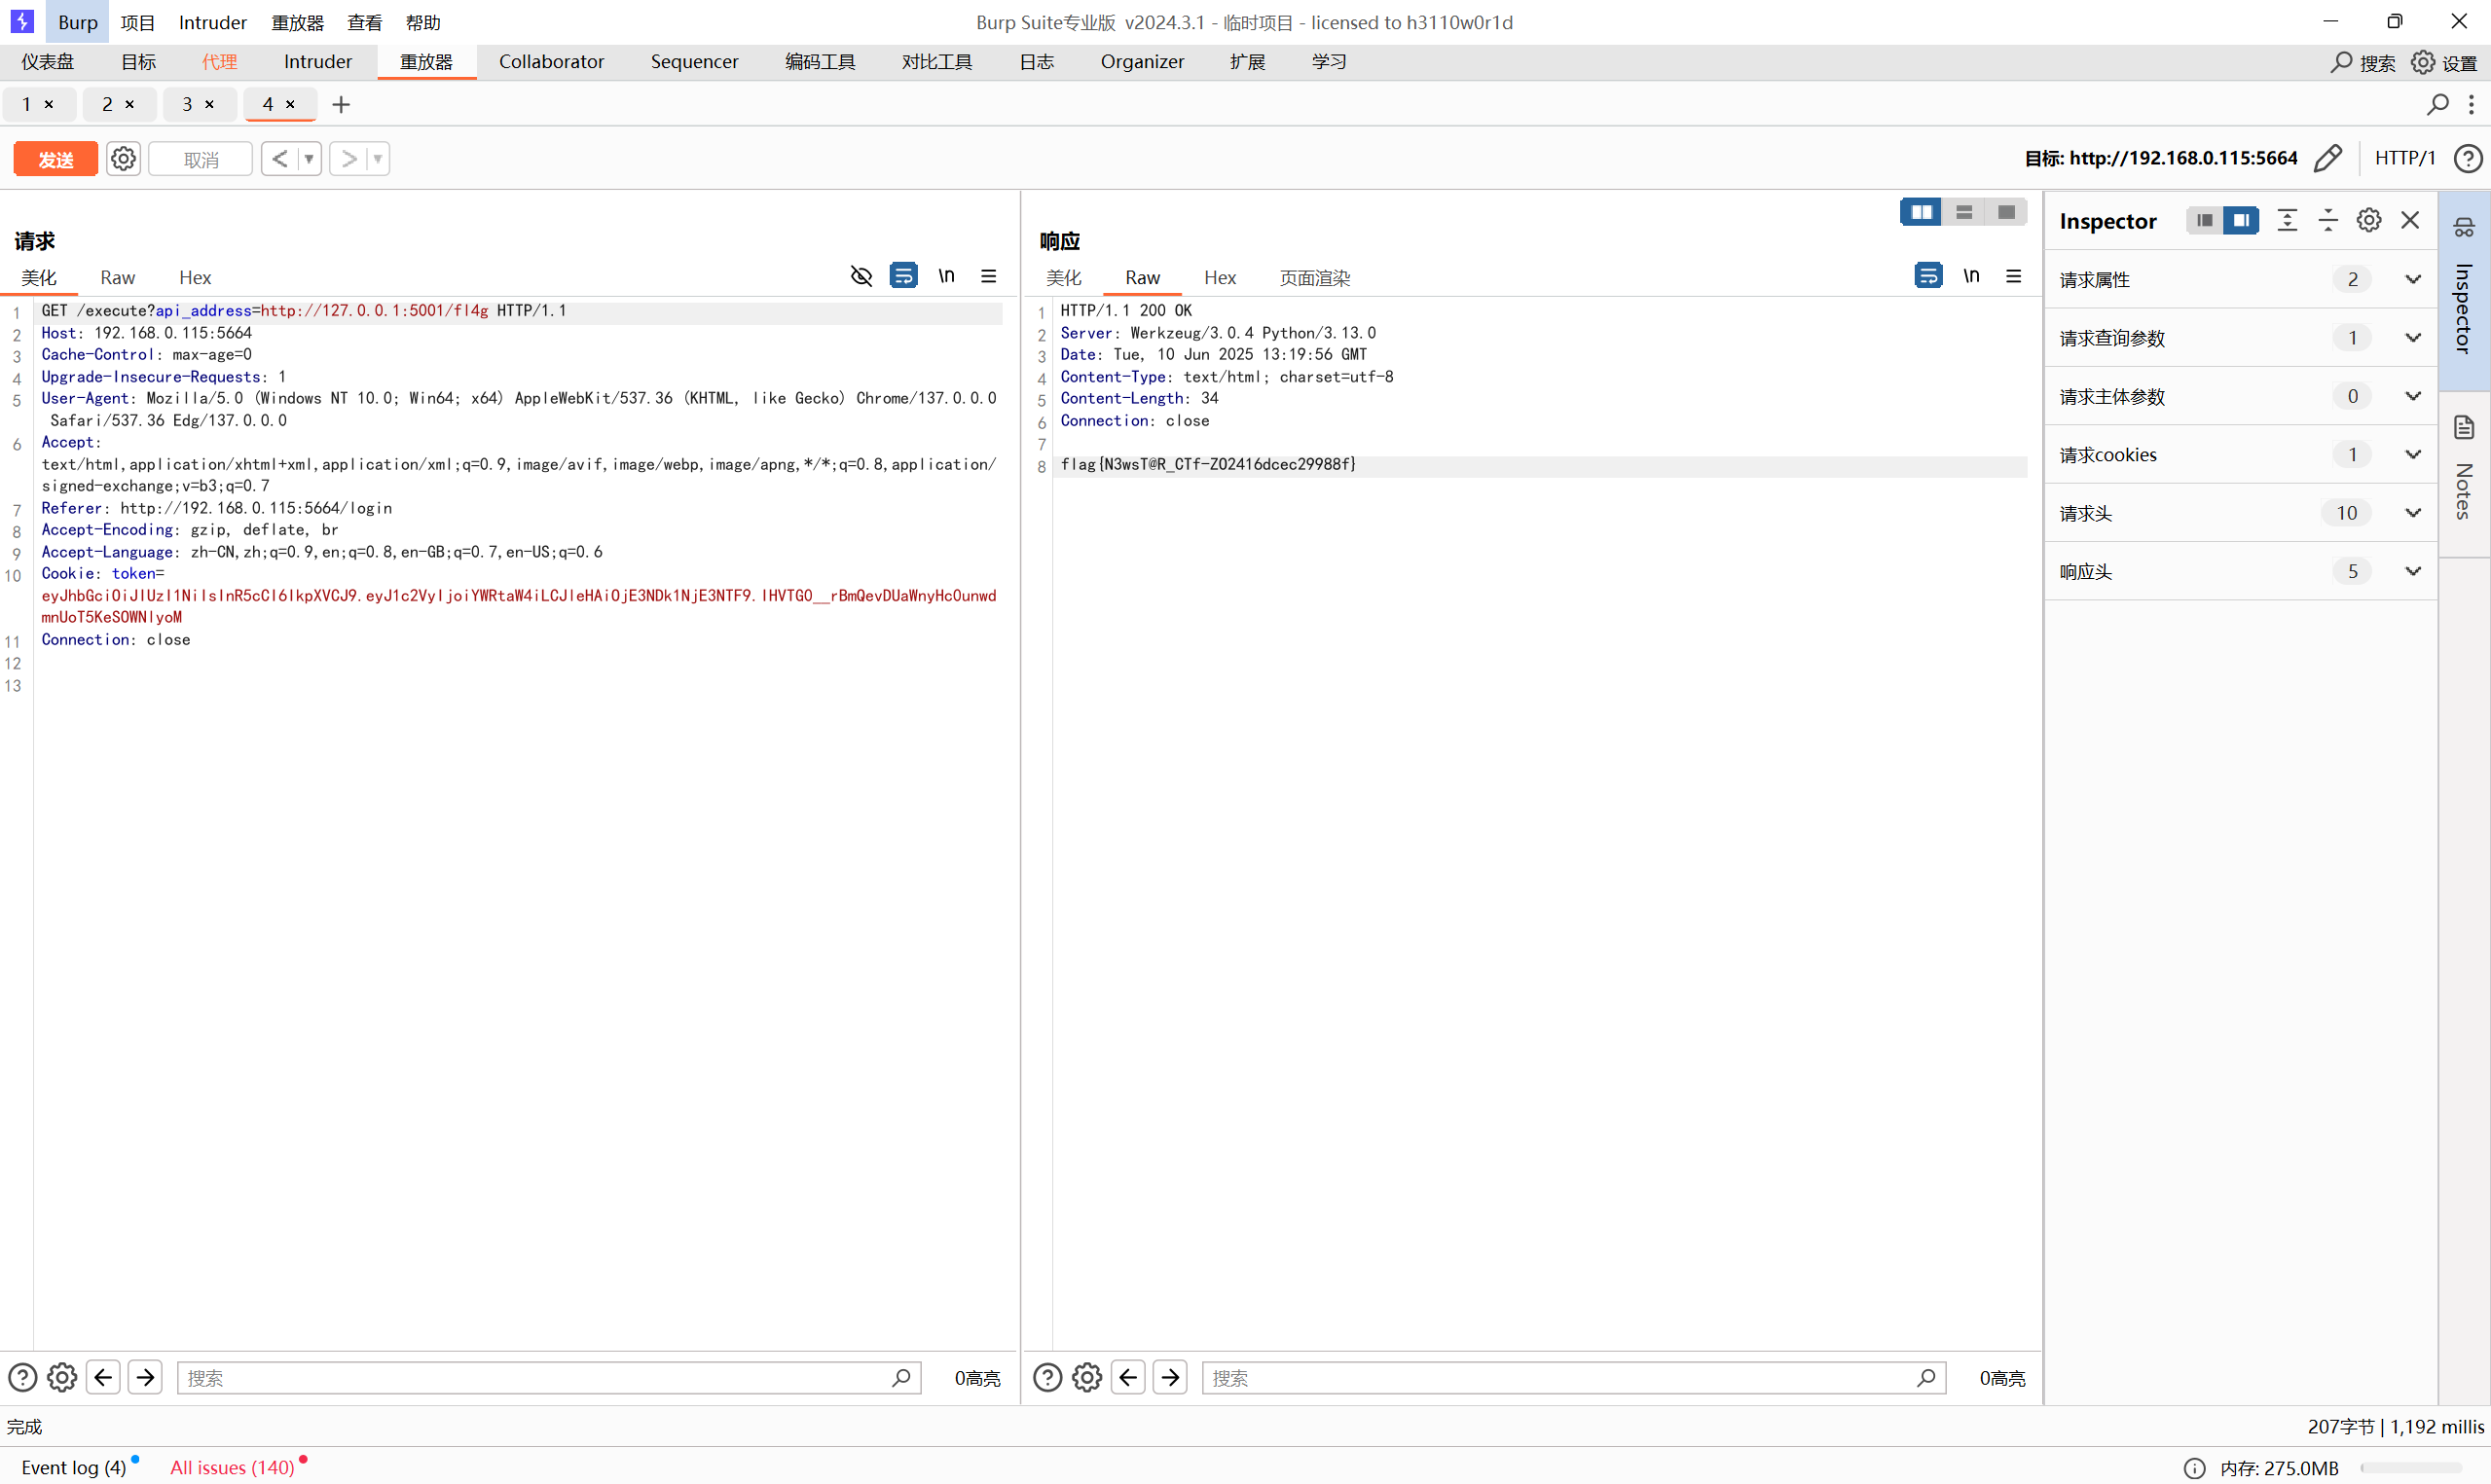Go to next match in response search
The width and height of the screenshot is (2491, 1484).
click(x=1170, y=1378)
